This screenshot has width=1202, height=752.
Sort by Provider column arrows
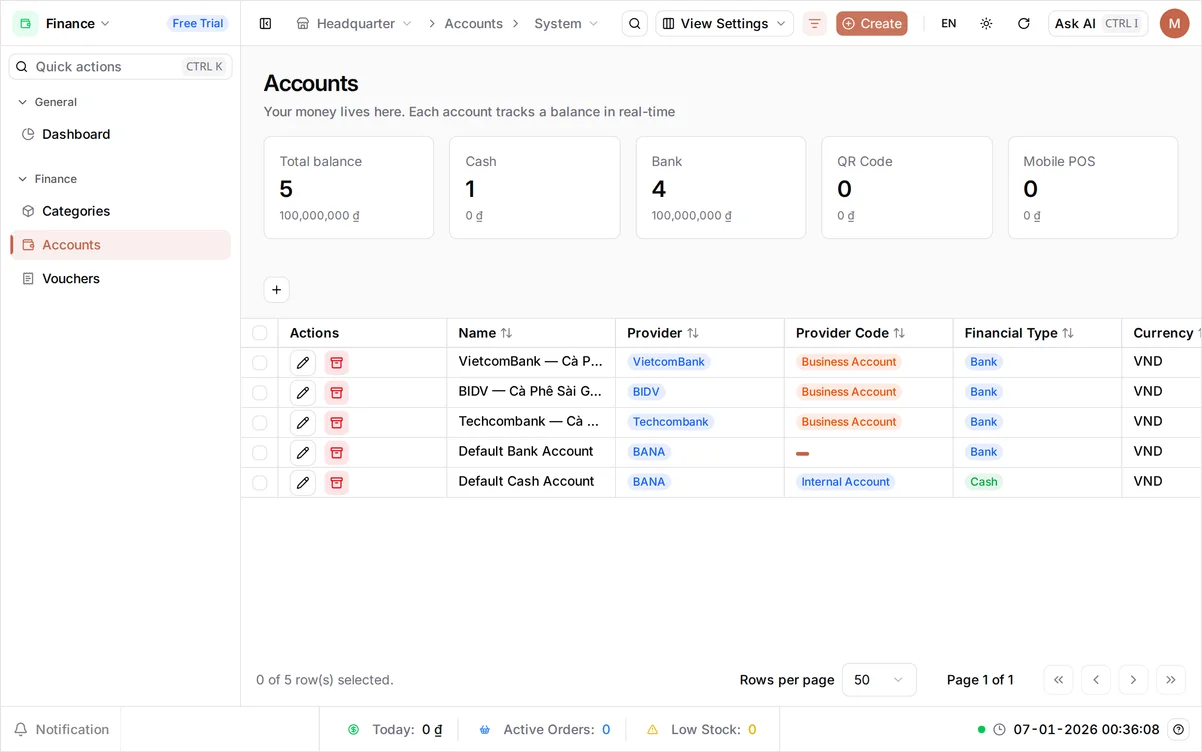click(693, 333)
